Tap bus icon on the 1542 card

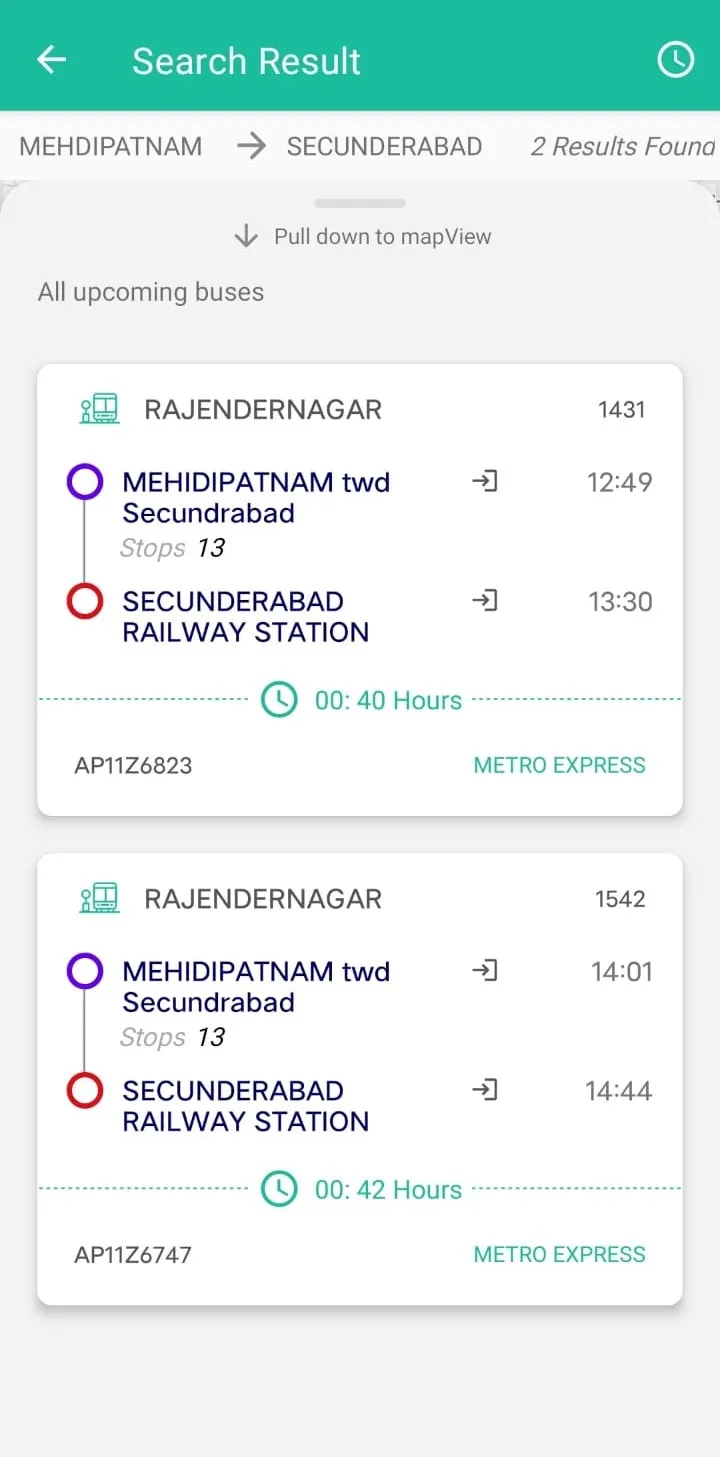click(x=100, y=898)
